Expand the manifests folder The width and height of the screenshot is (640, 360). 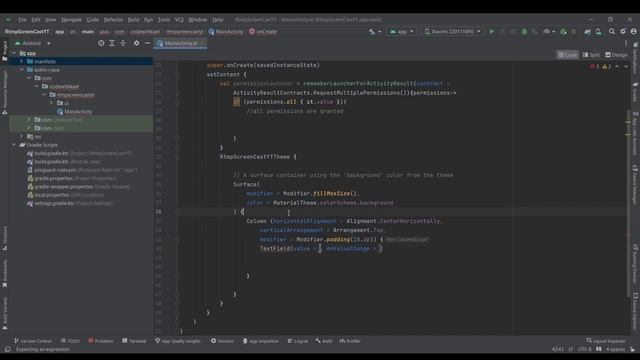[x=22, y=61]
